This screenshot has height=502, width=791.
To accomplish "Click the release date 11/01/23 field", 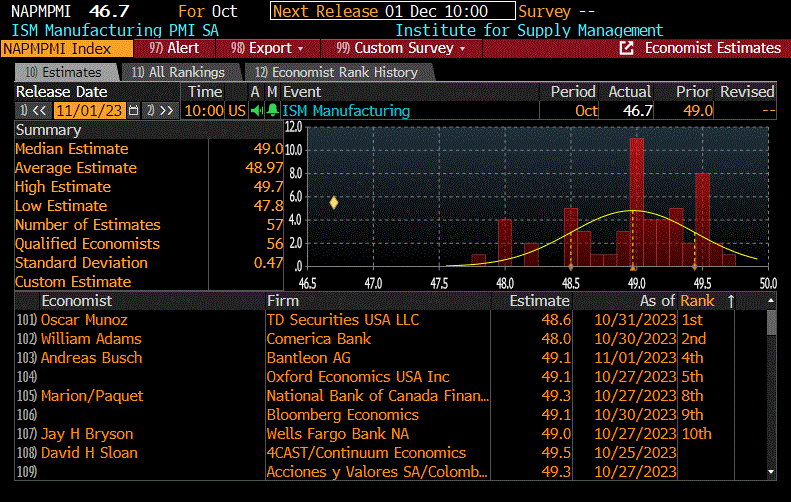I will point(89,110).
